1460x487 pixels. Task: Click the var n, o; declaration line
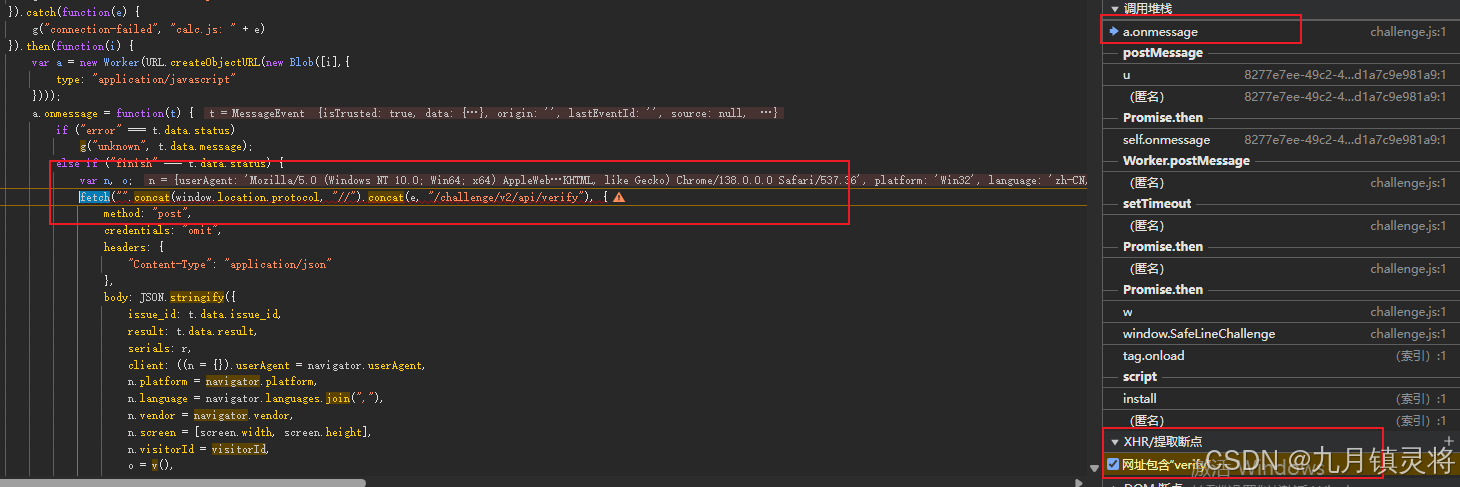pos(106,180)
